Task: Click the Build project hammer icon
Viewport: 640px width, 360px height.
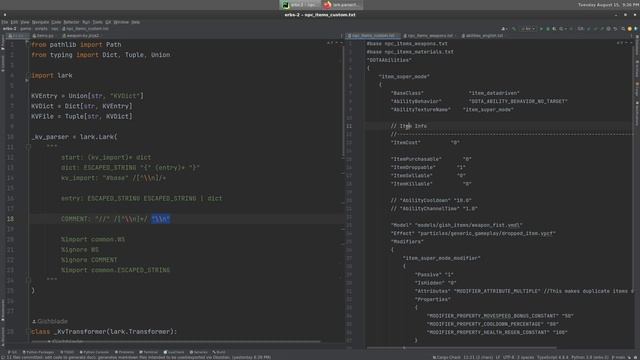Action: point(514,29)
